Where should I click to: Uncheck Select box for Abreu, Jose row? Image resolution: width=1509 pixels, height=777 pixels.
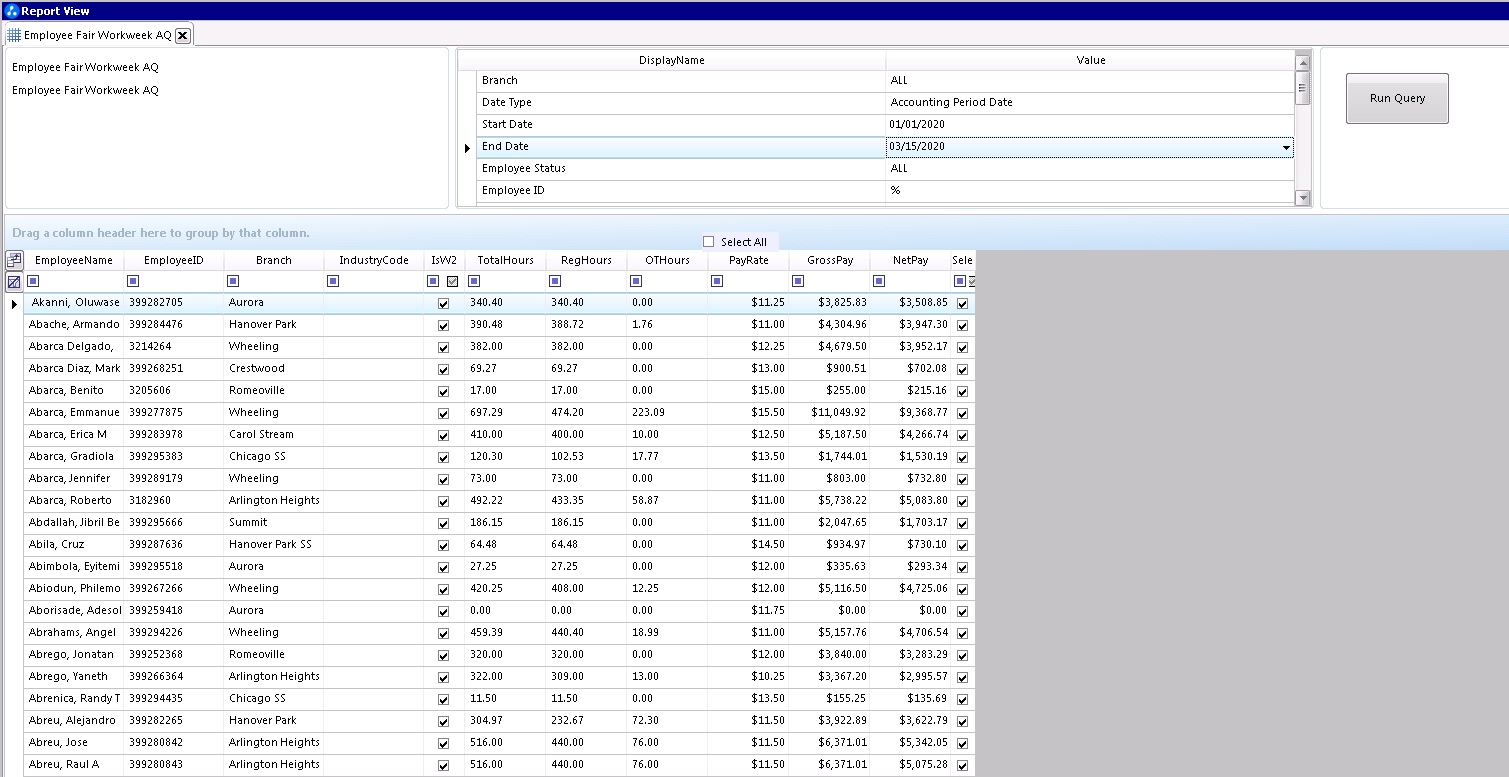point(962,744)
